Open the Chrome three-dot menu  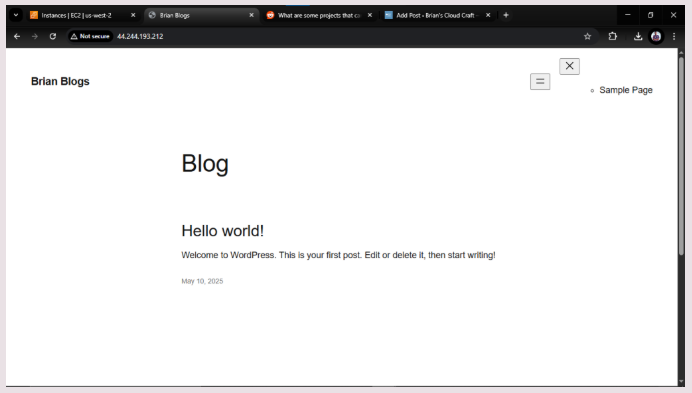click(674, 36)
